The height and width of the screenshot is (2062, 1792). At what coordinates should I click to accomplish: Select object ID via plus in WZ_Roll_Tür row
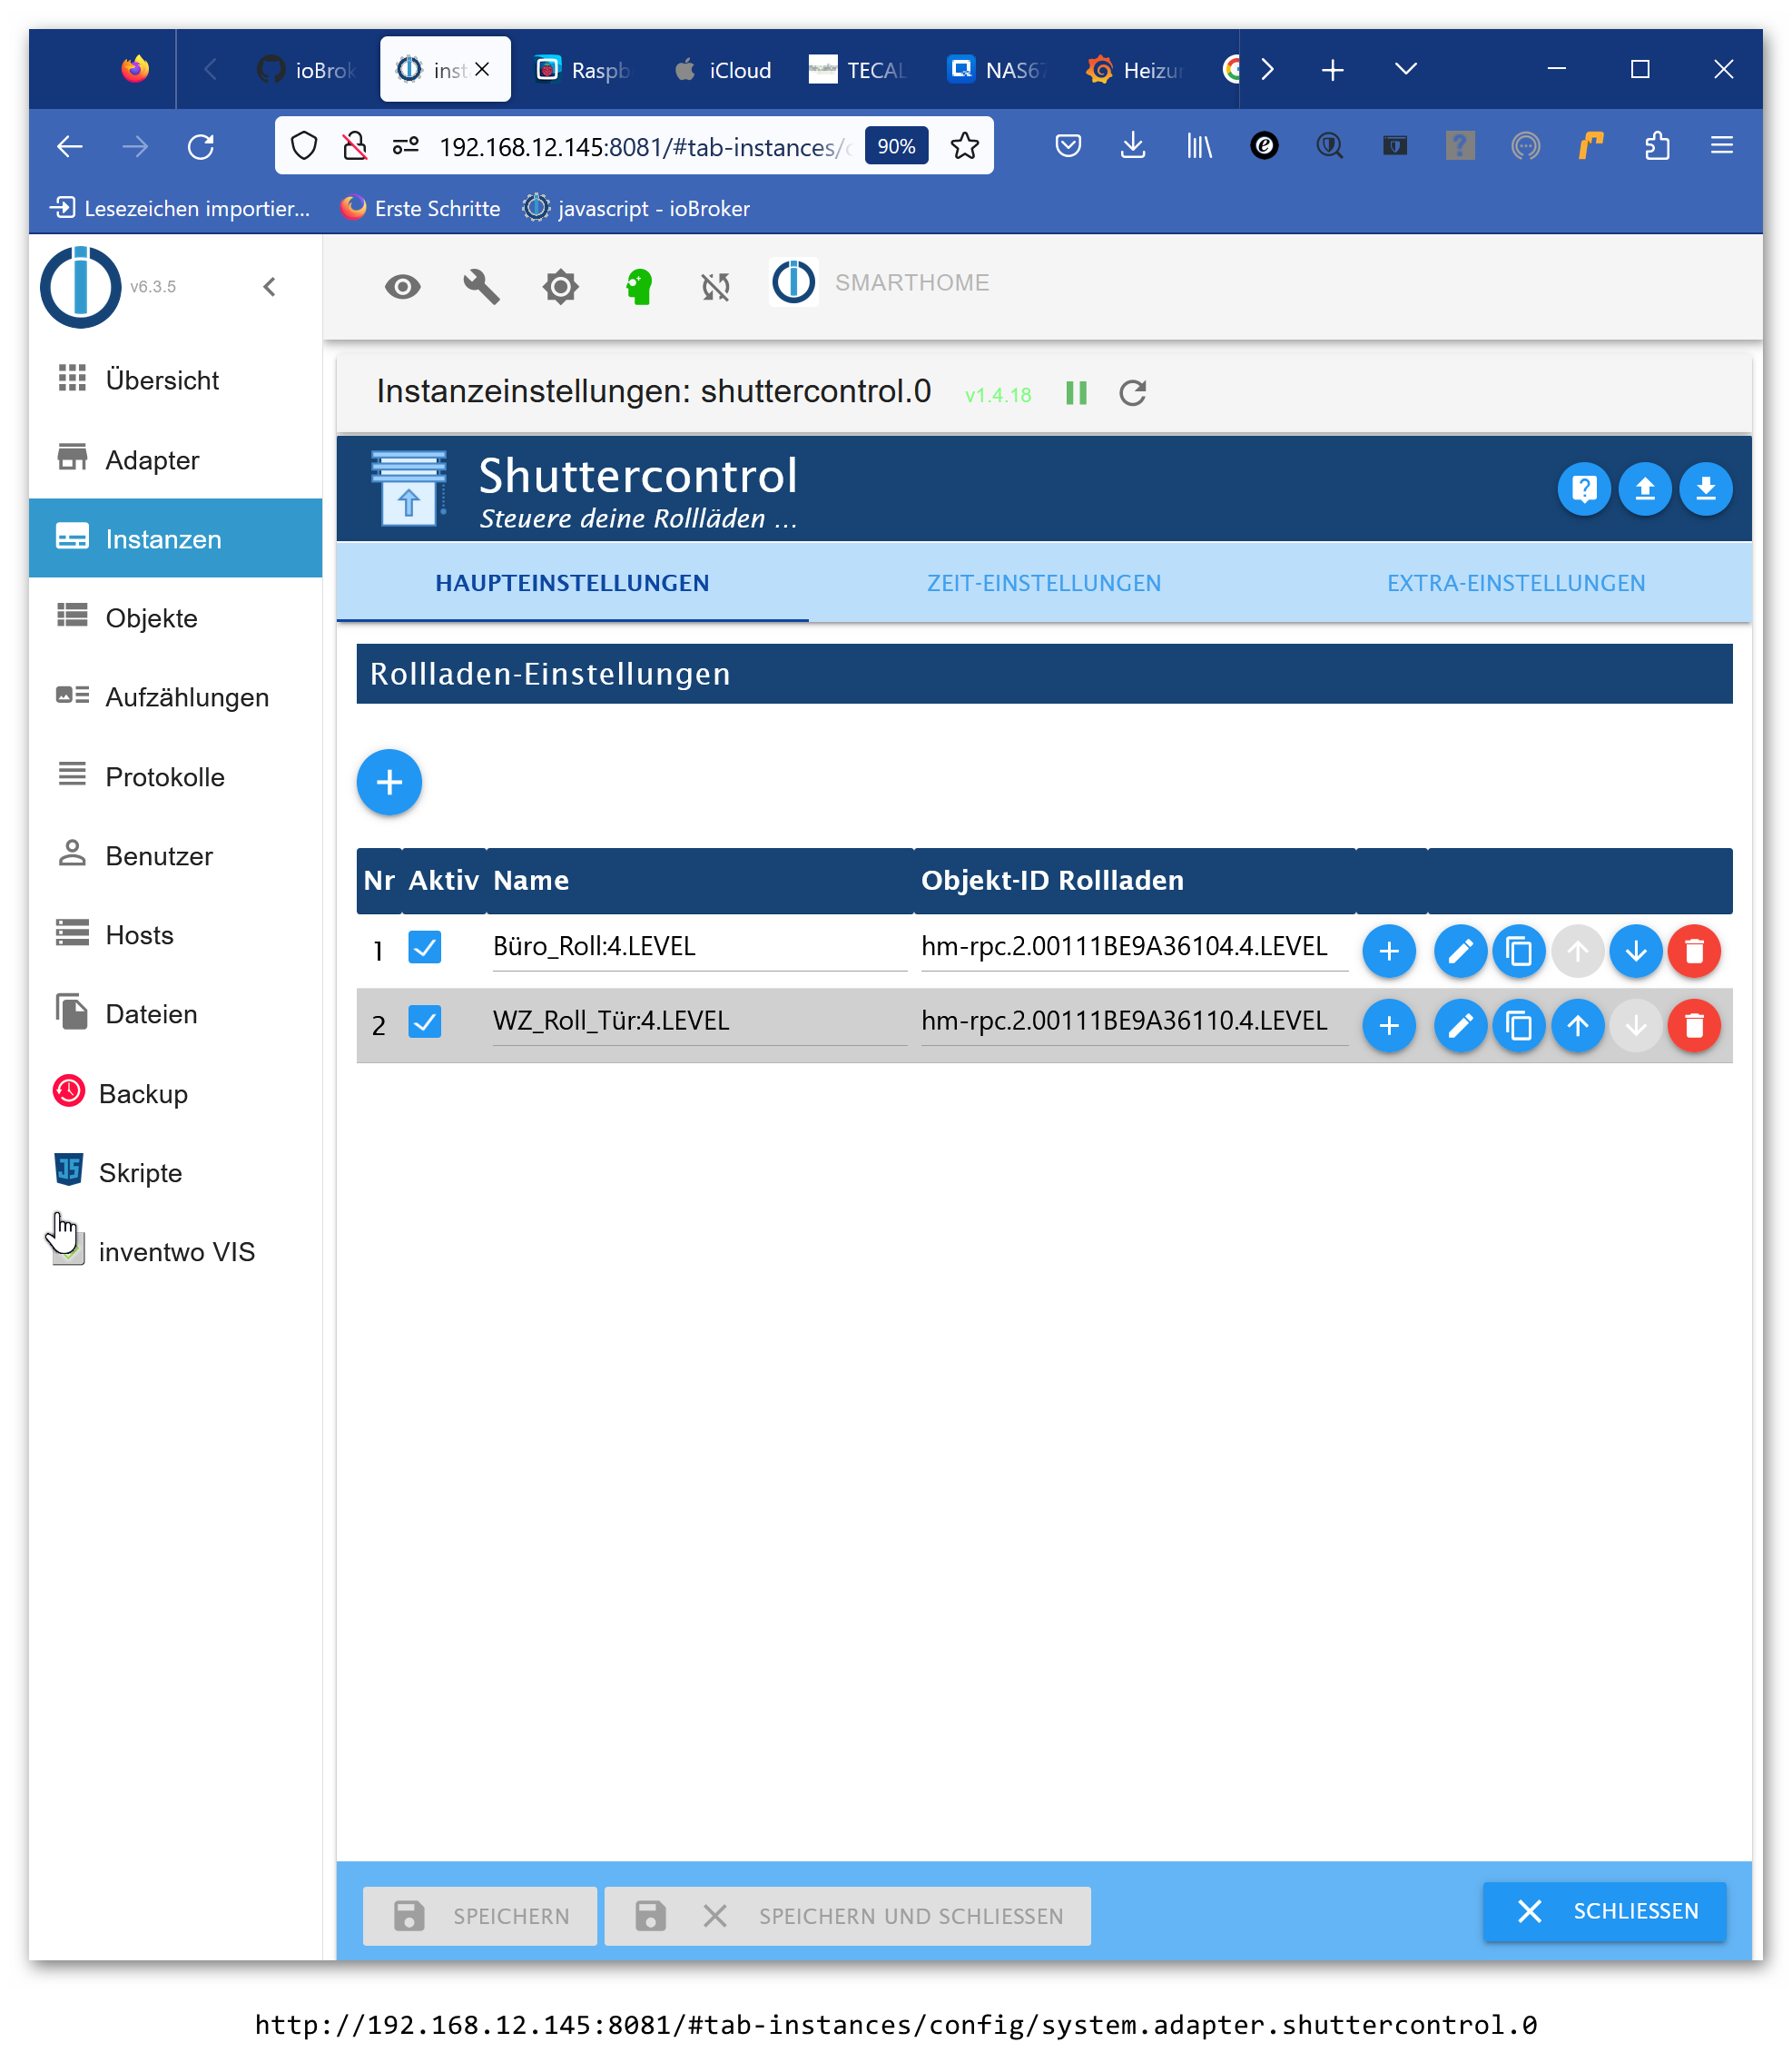[x=1389, y=1026]
